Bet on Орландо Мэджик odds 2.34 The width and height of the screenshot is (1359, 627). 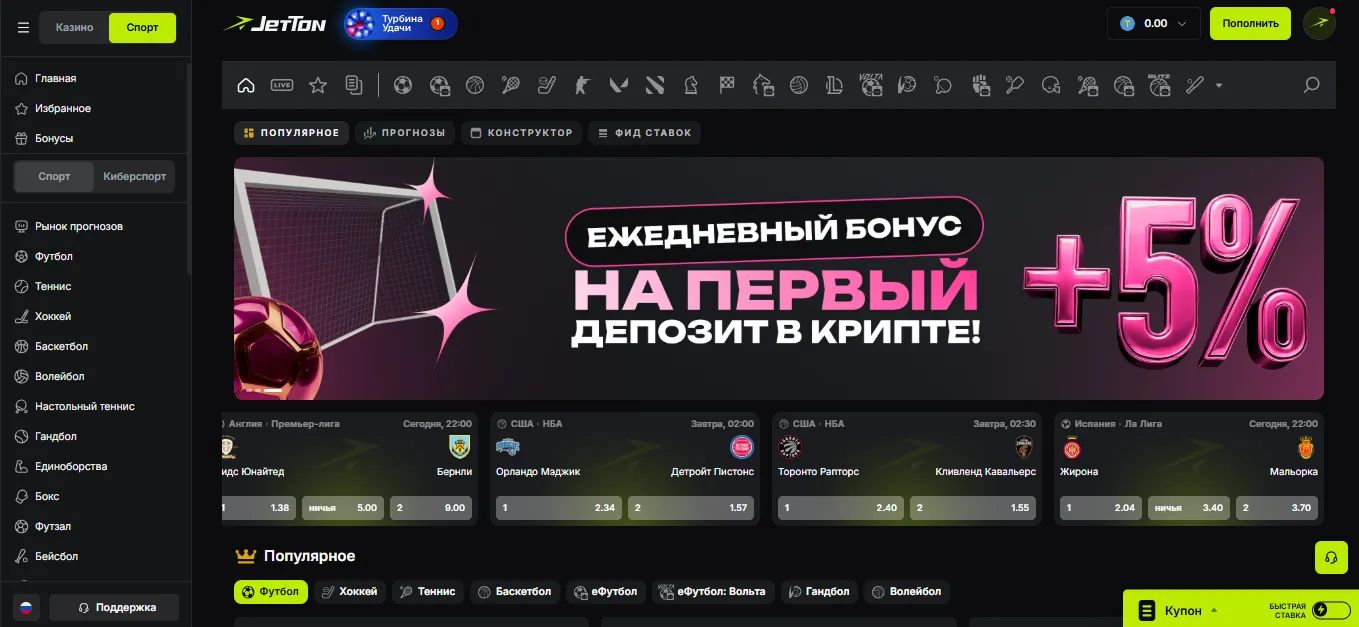[x=558, y=508]
